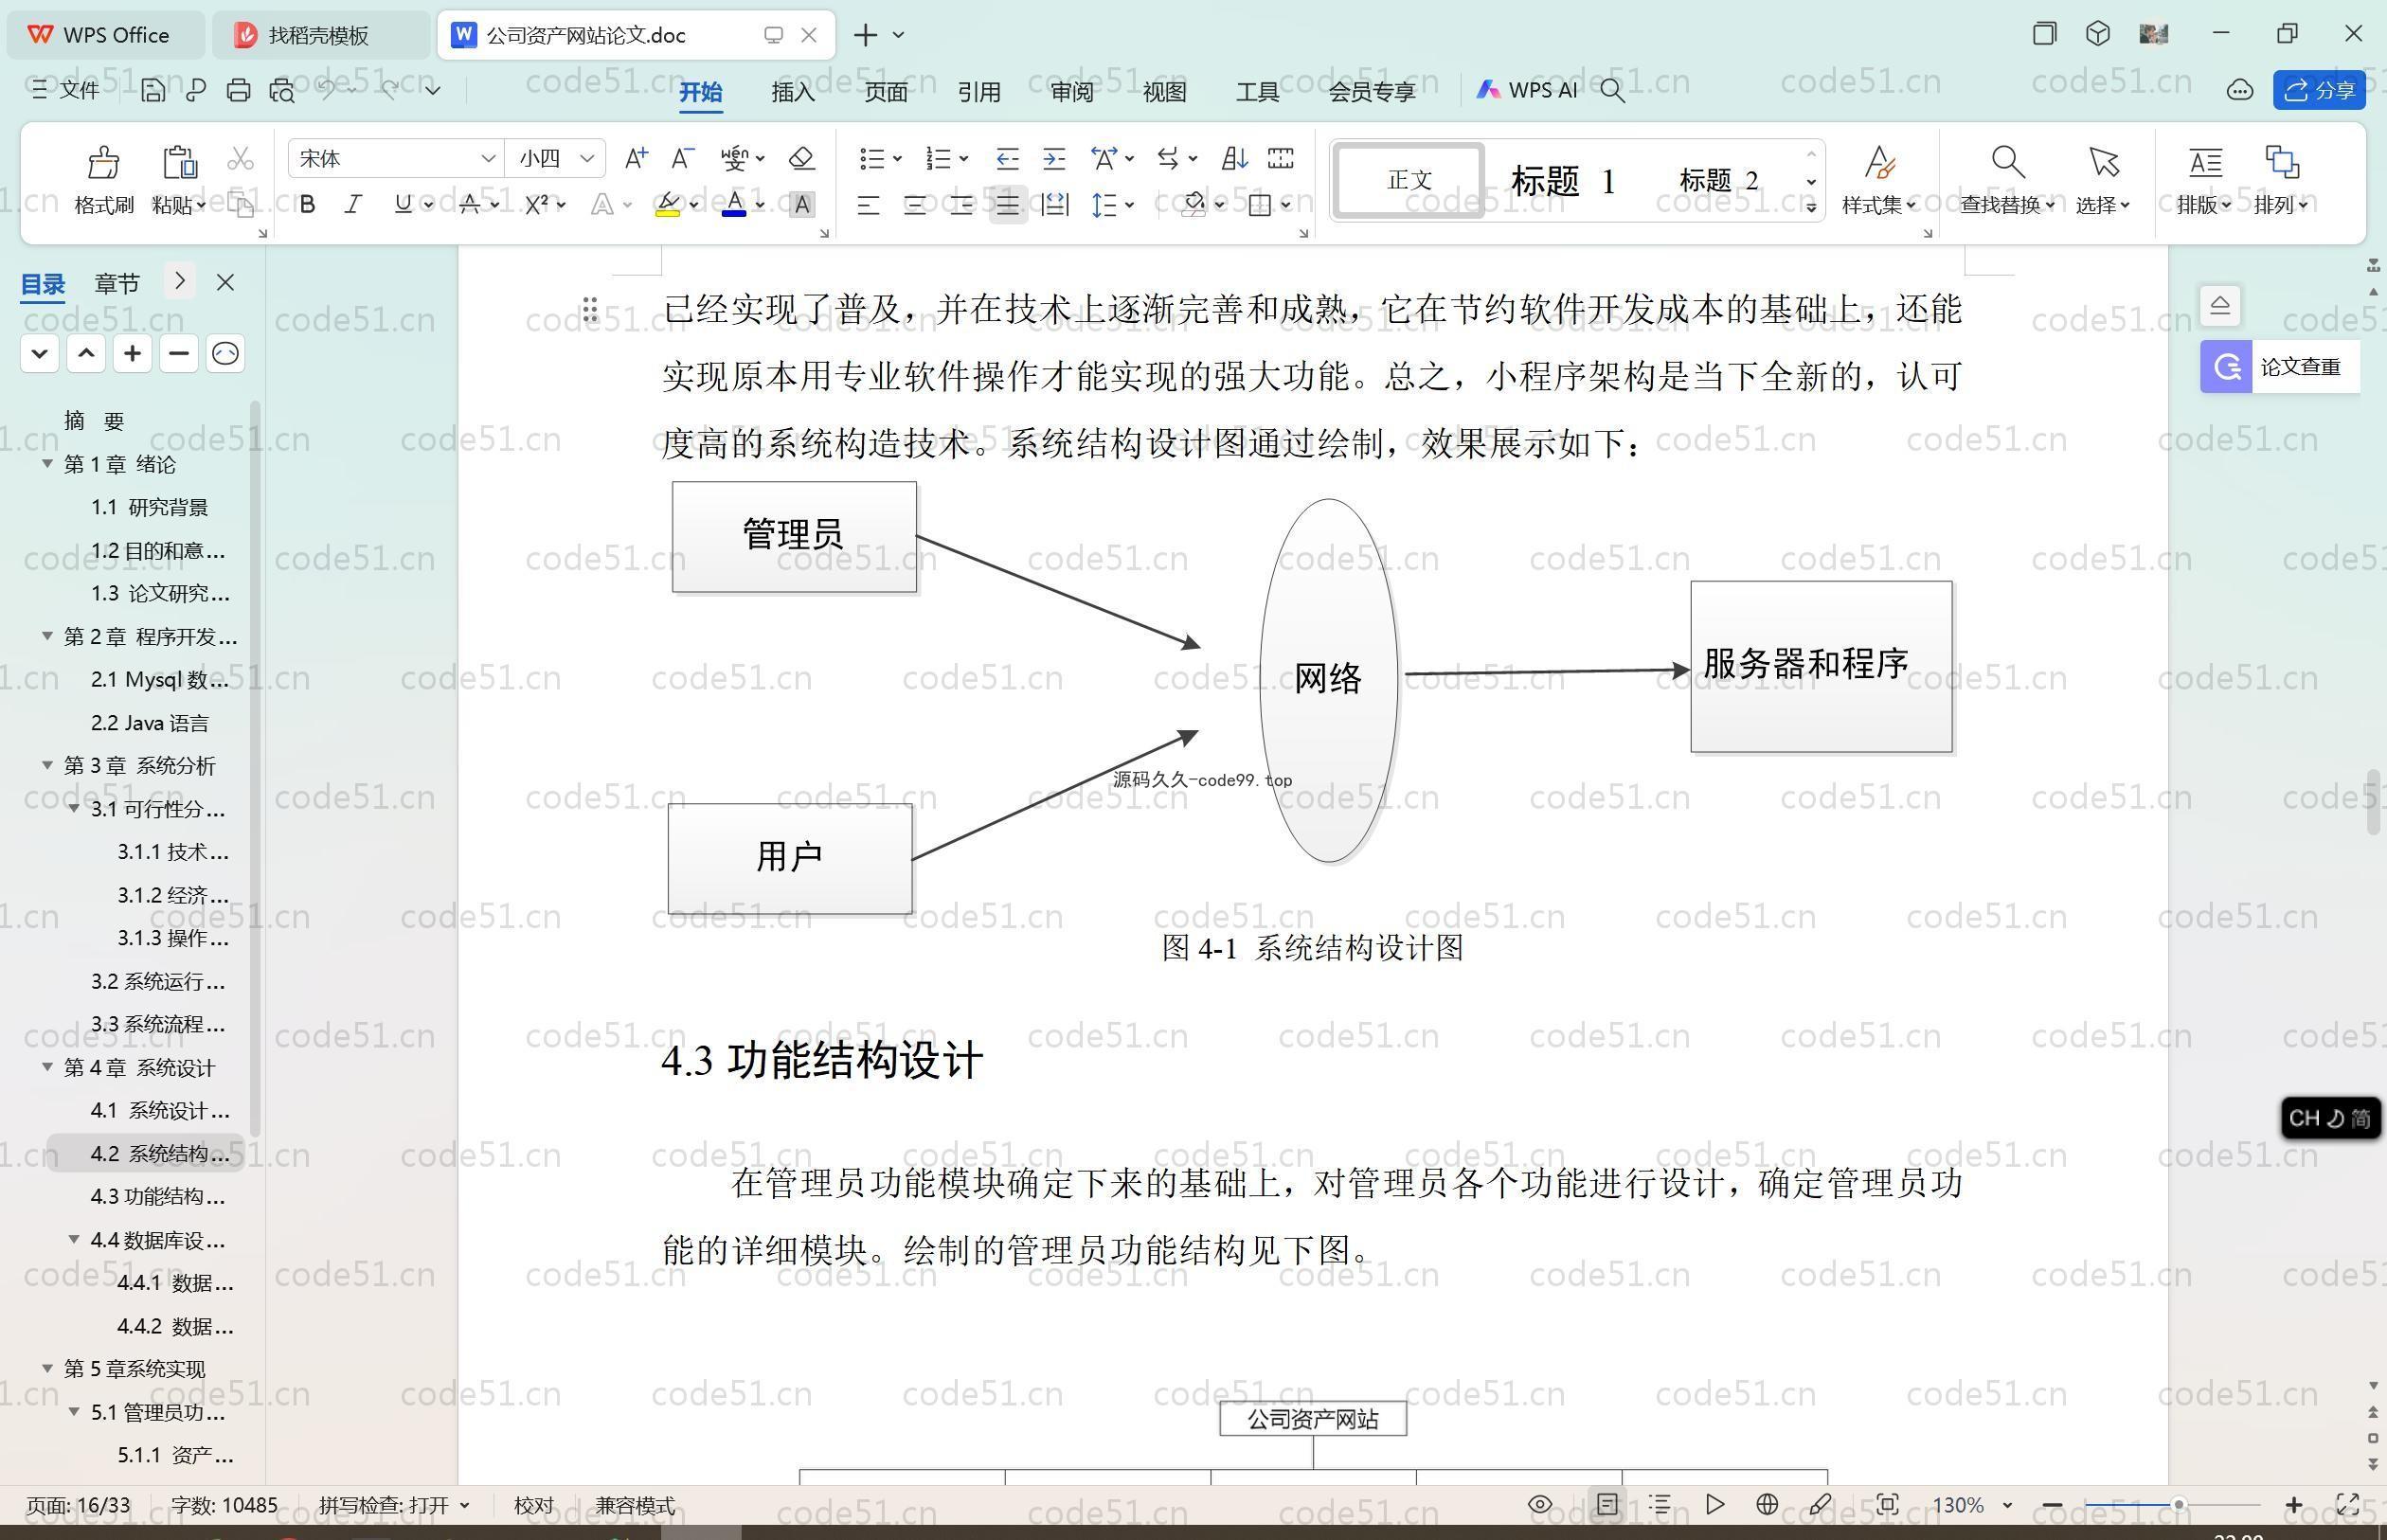Click the 论文查重 button

(2279, 367)
